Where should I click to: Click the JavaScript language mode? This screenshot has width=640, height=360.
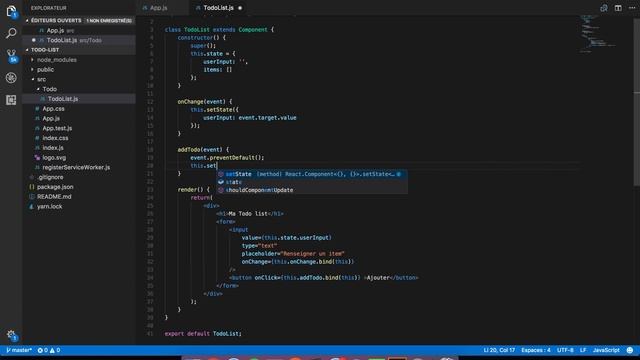pos(606,350)
